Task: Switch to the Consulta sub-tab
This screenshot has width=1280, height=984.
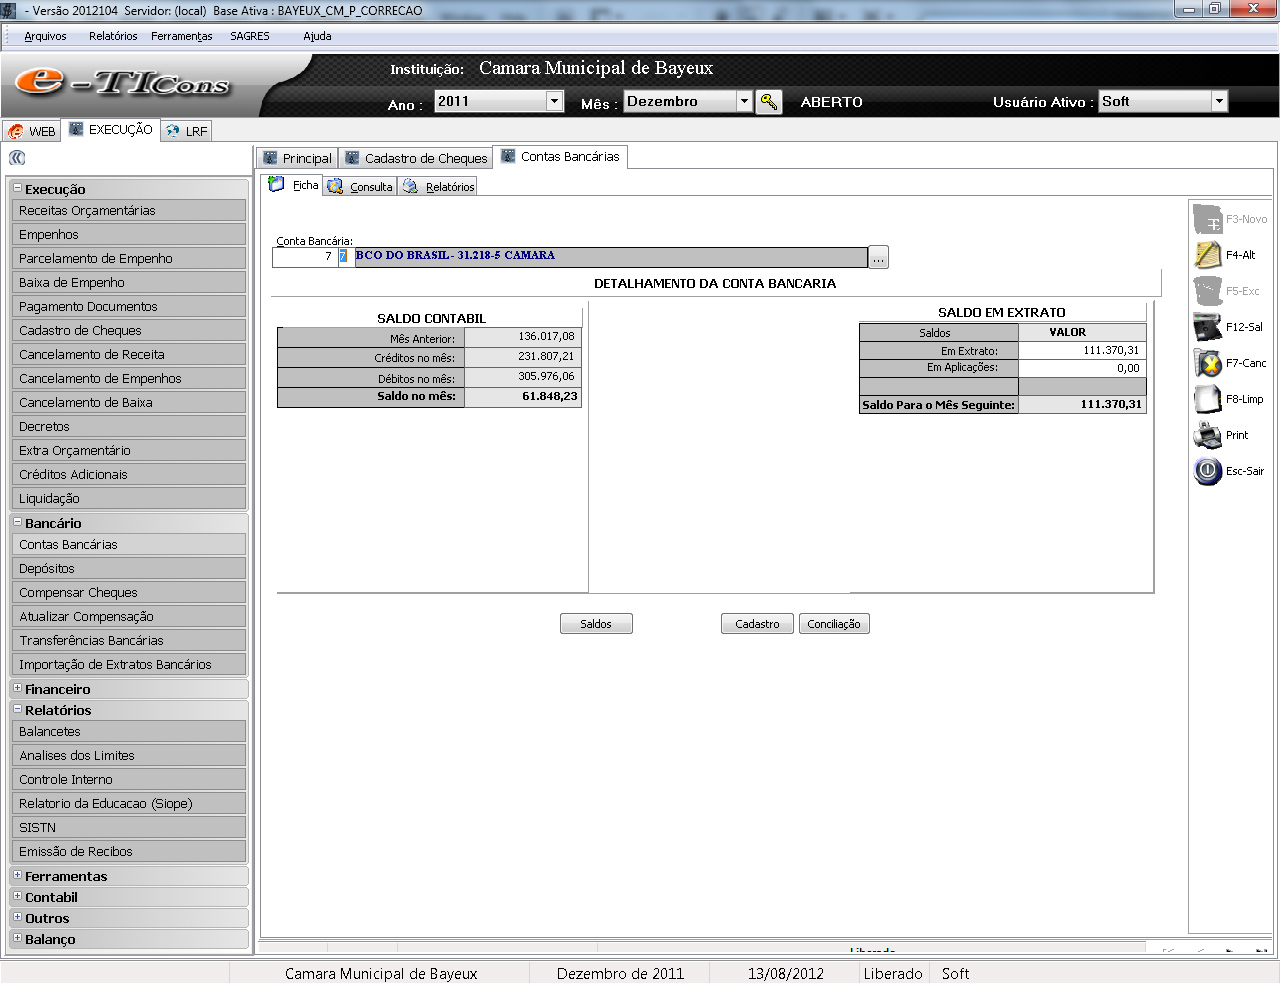Action: (x=360, y=187)
